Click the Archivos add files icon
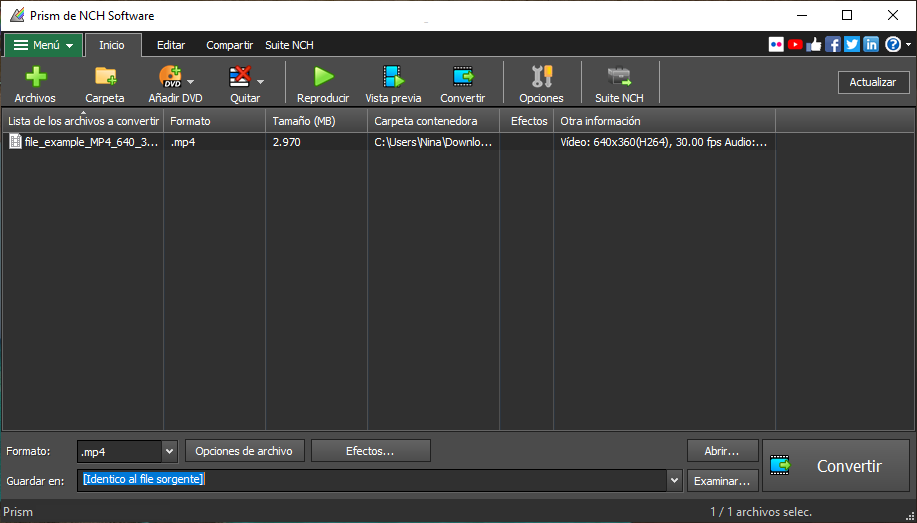 tap(36, 77)
